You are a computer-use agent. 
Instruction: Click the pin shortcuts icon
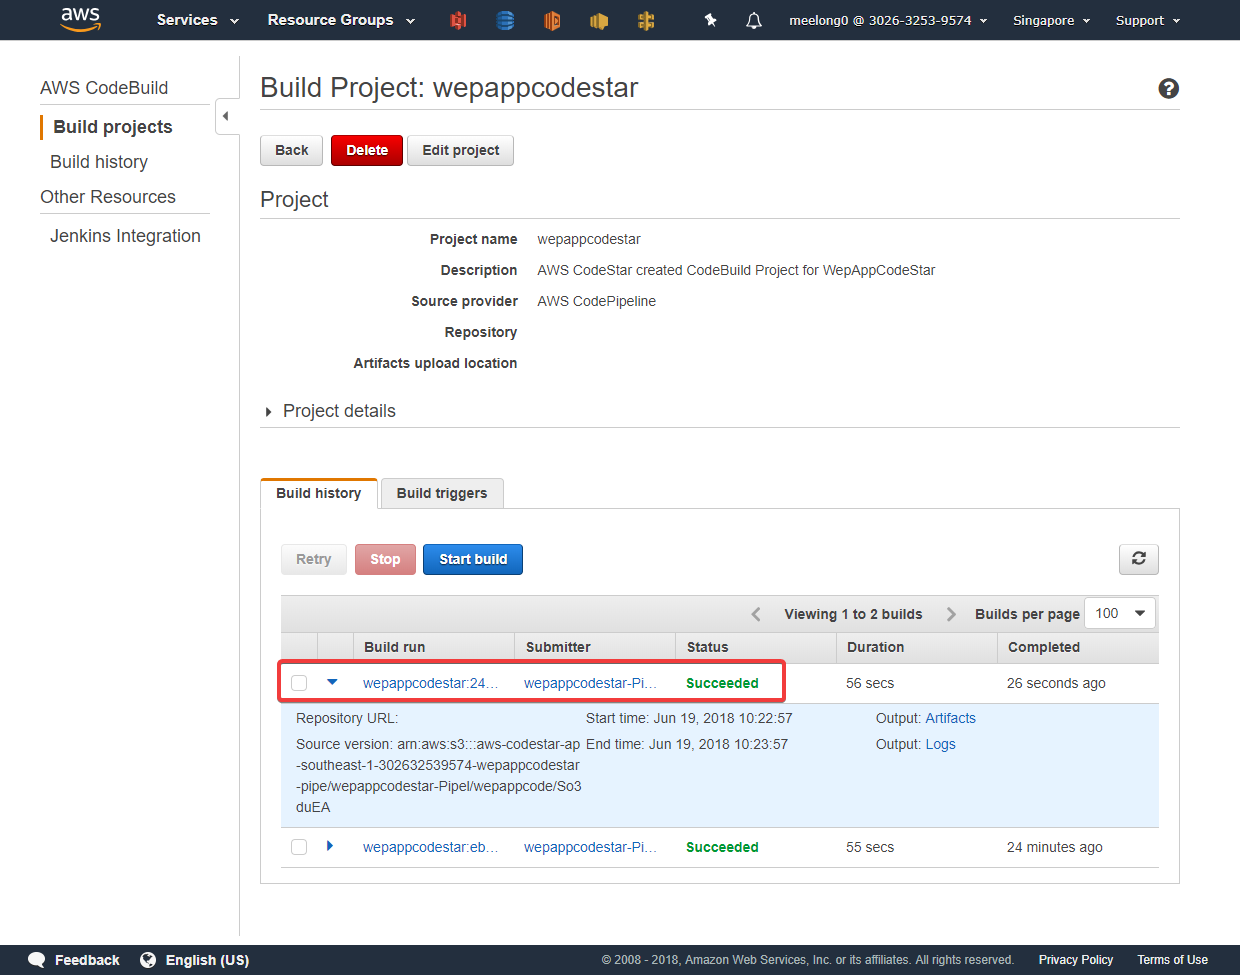pos(710,20)
